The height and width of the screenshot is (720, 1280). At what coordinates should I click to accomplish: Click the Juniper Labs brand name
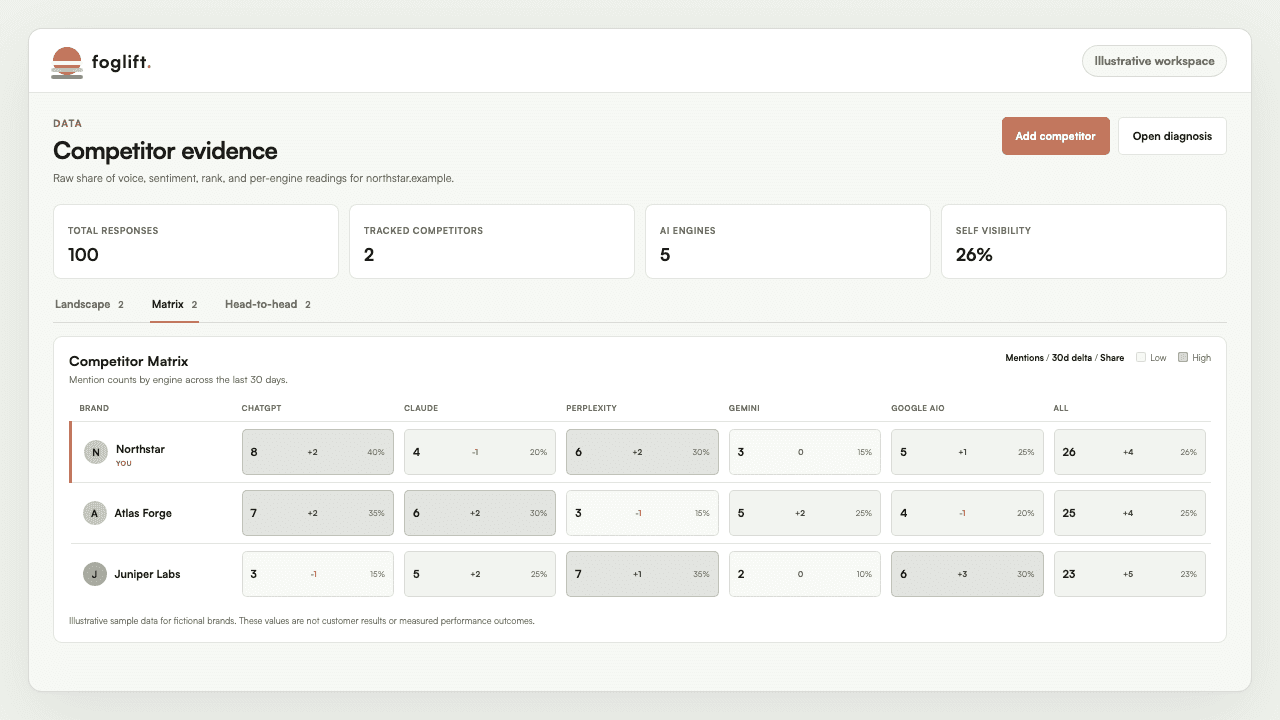tap(147, 574)
